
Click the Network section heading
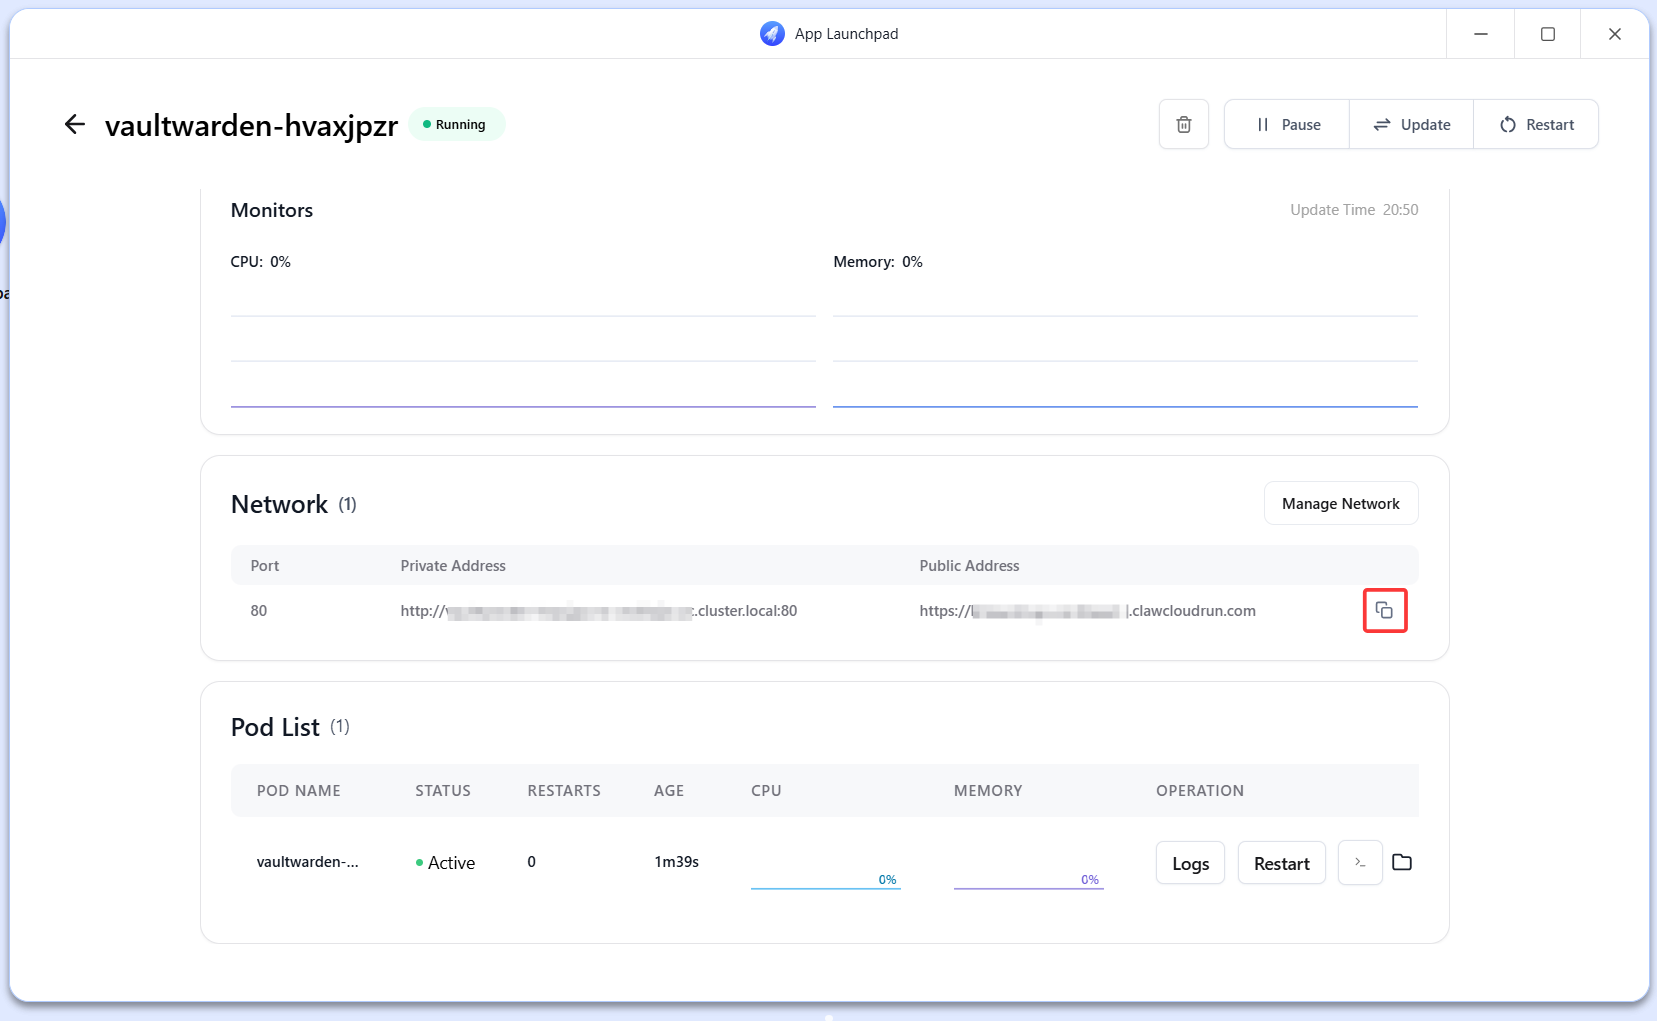coord(279,504)
